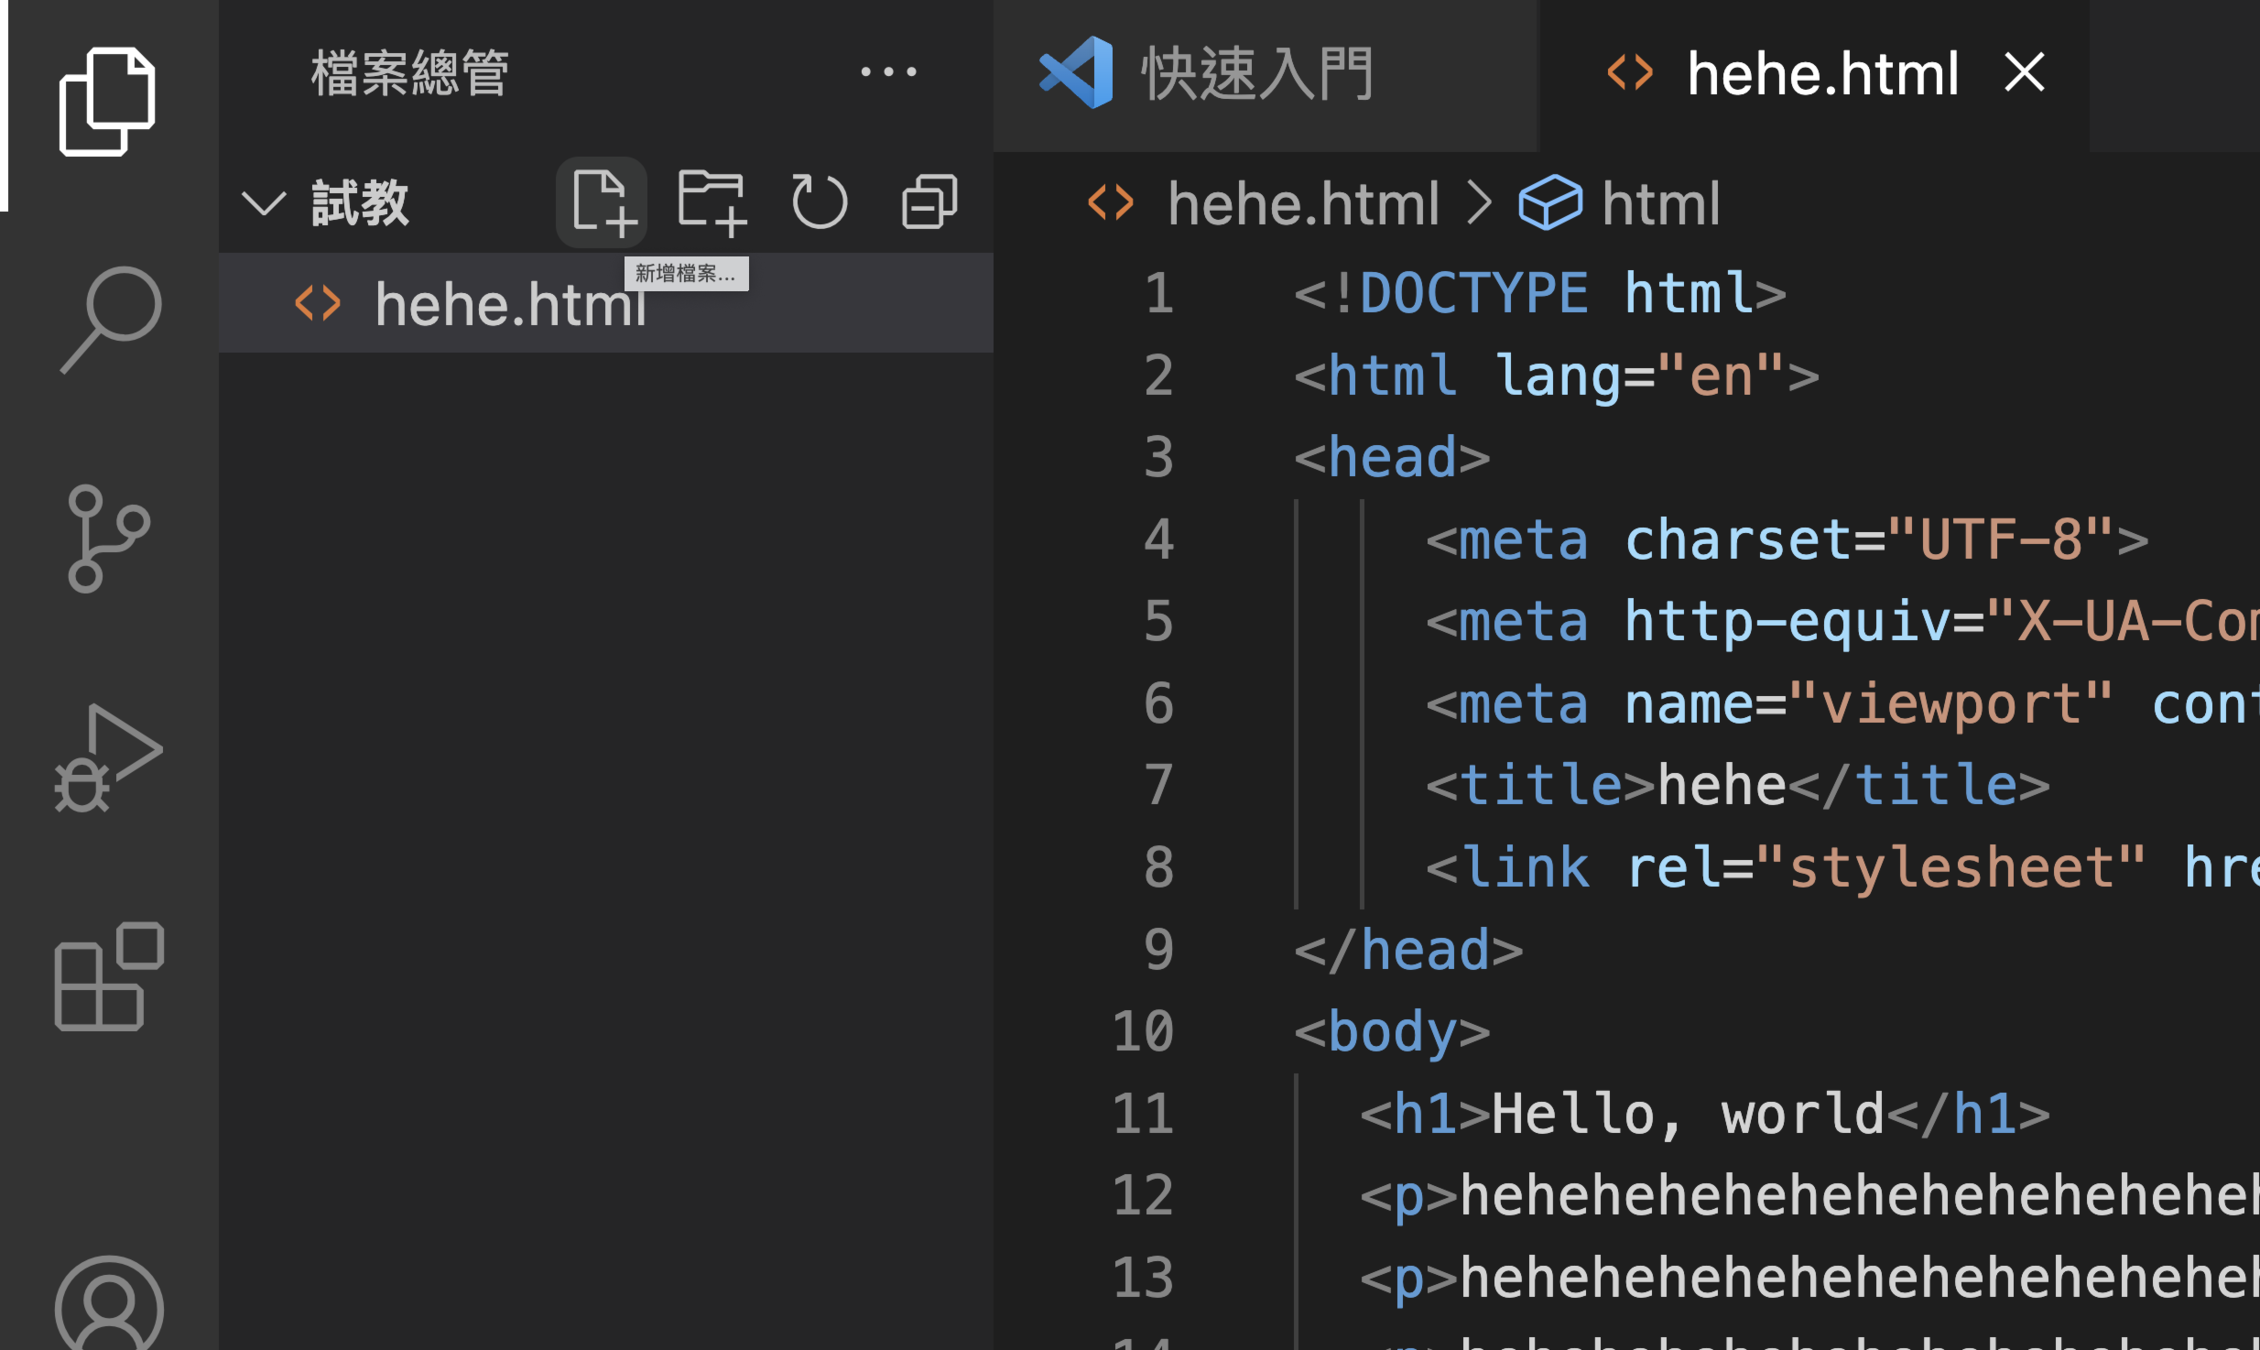
Task: Select the hehe.html editor tab
Action: click(x=1820, y=74)
